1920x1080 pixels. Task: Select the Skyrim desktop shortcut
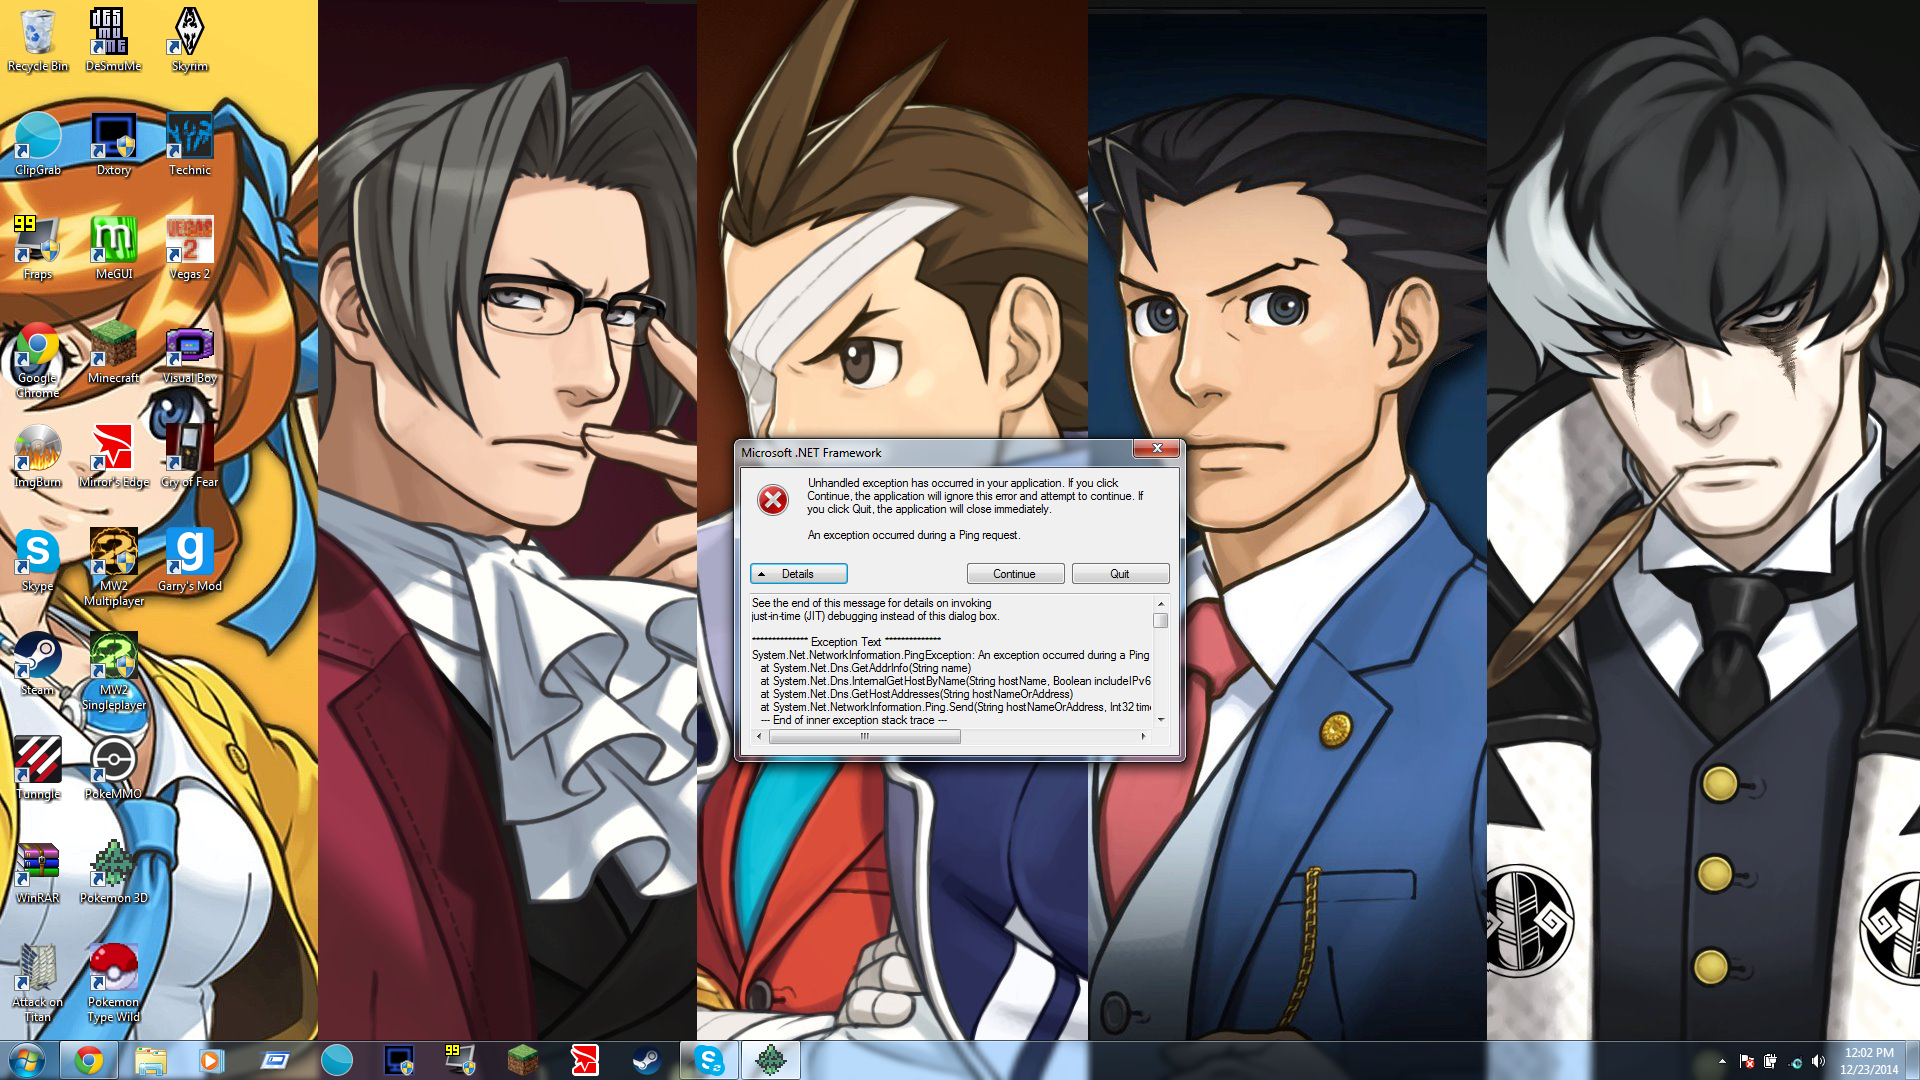tap(189, 40)
